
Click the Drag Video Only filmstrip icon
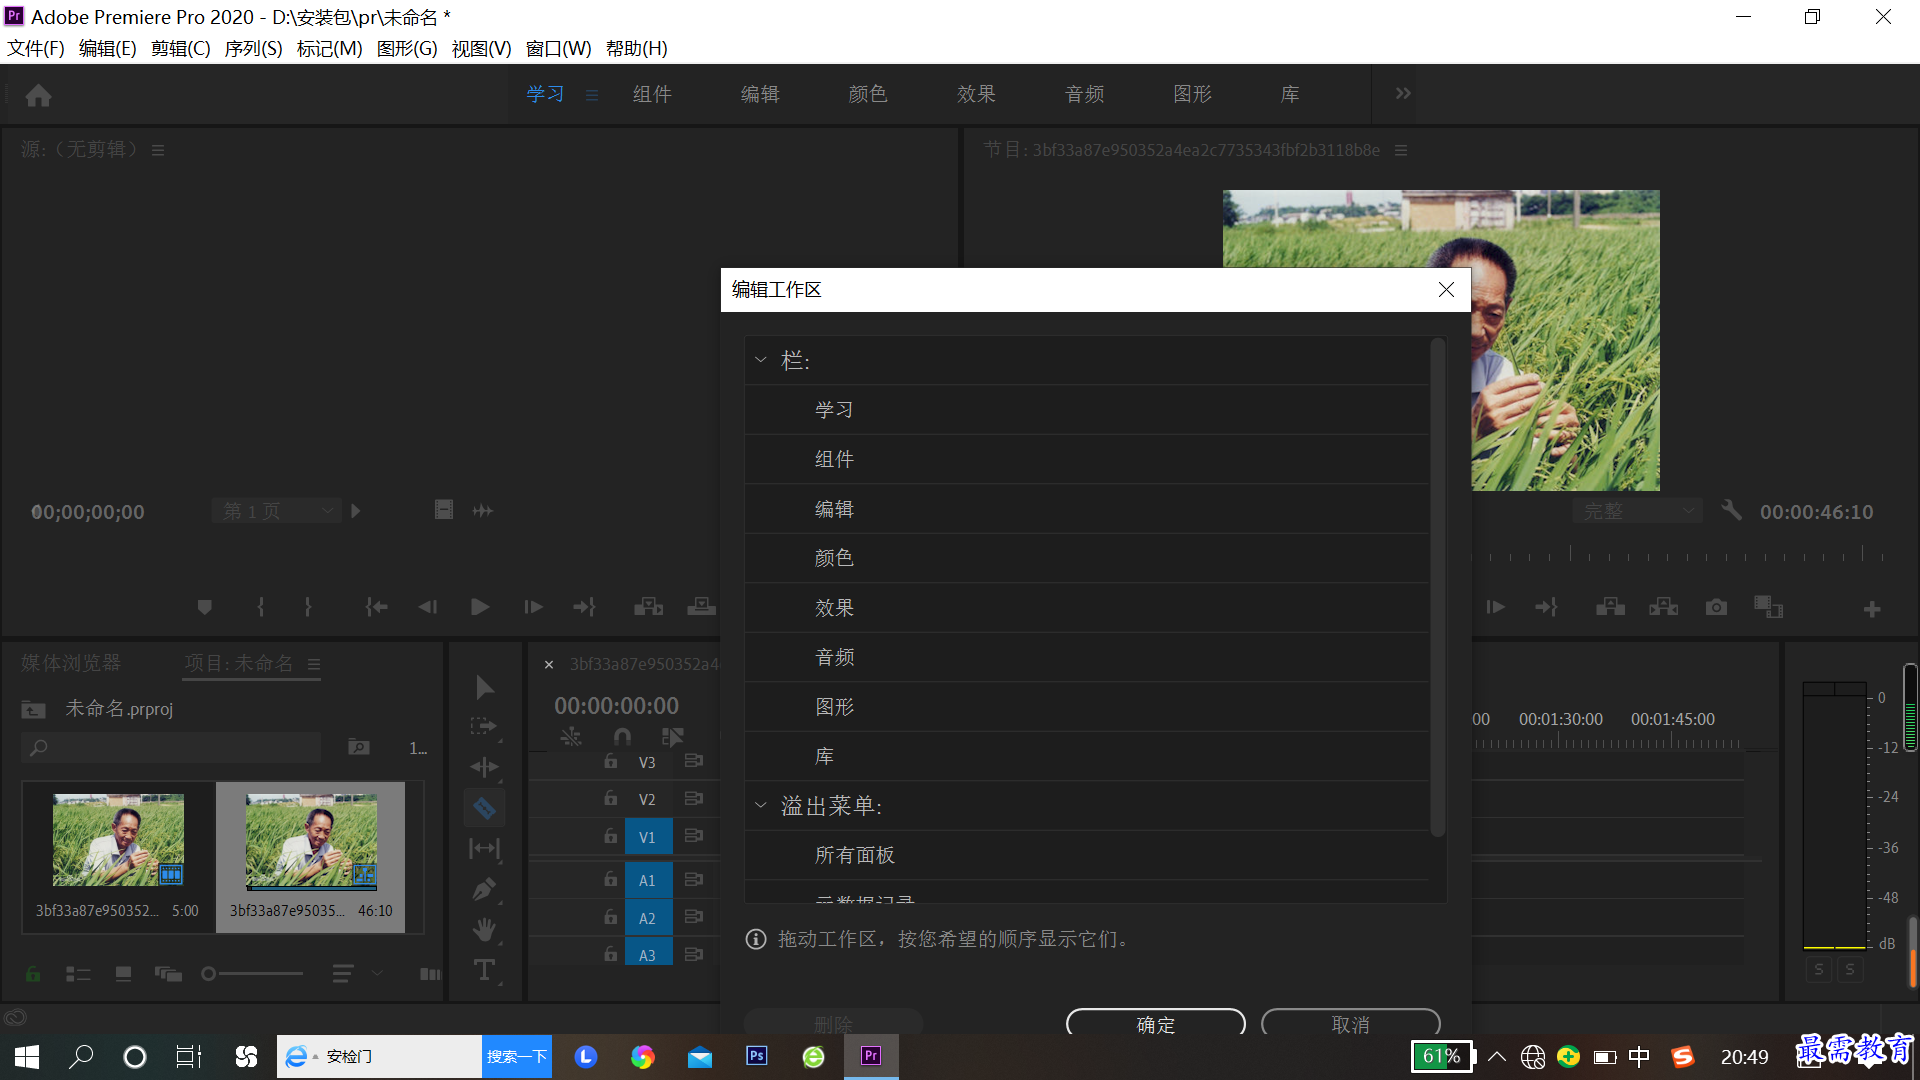tap(444, 510)
